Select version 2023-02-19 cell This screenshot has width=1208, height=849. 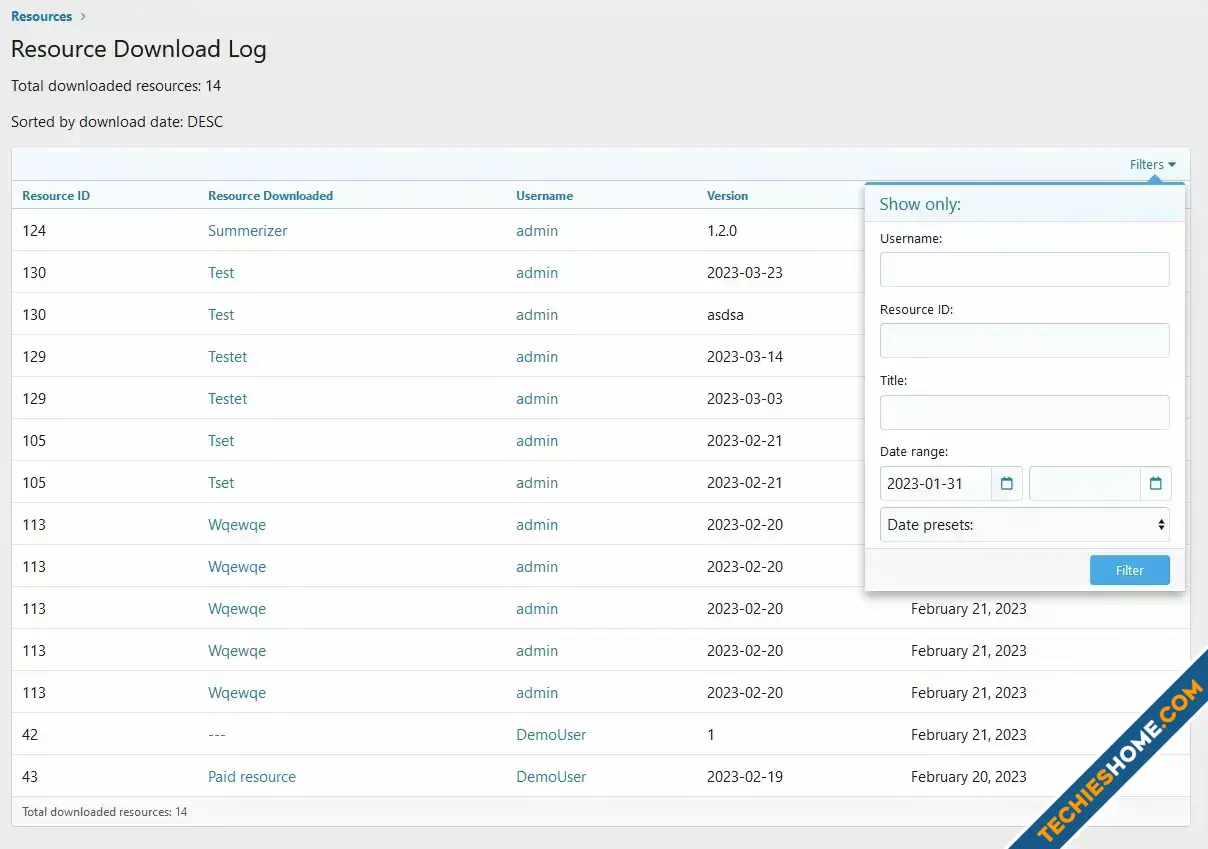pyautogui.click(x=745, y=777)
